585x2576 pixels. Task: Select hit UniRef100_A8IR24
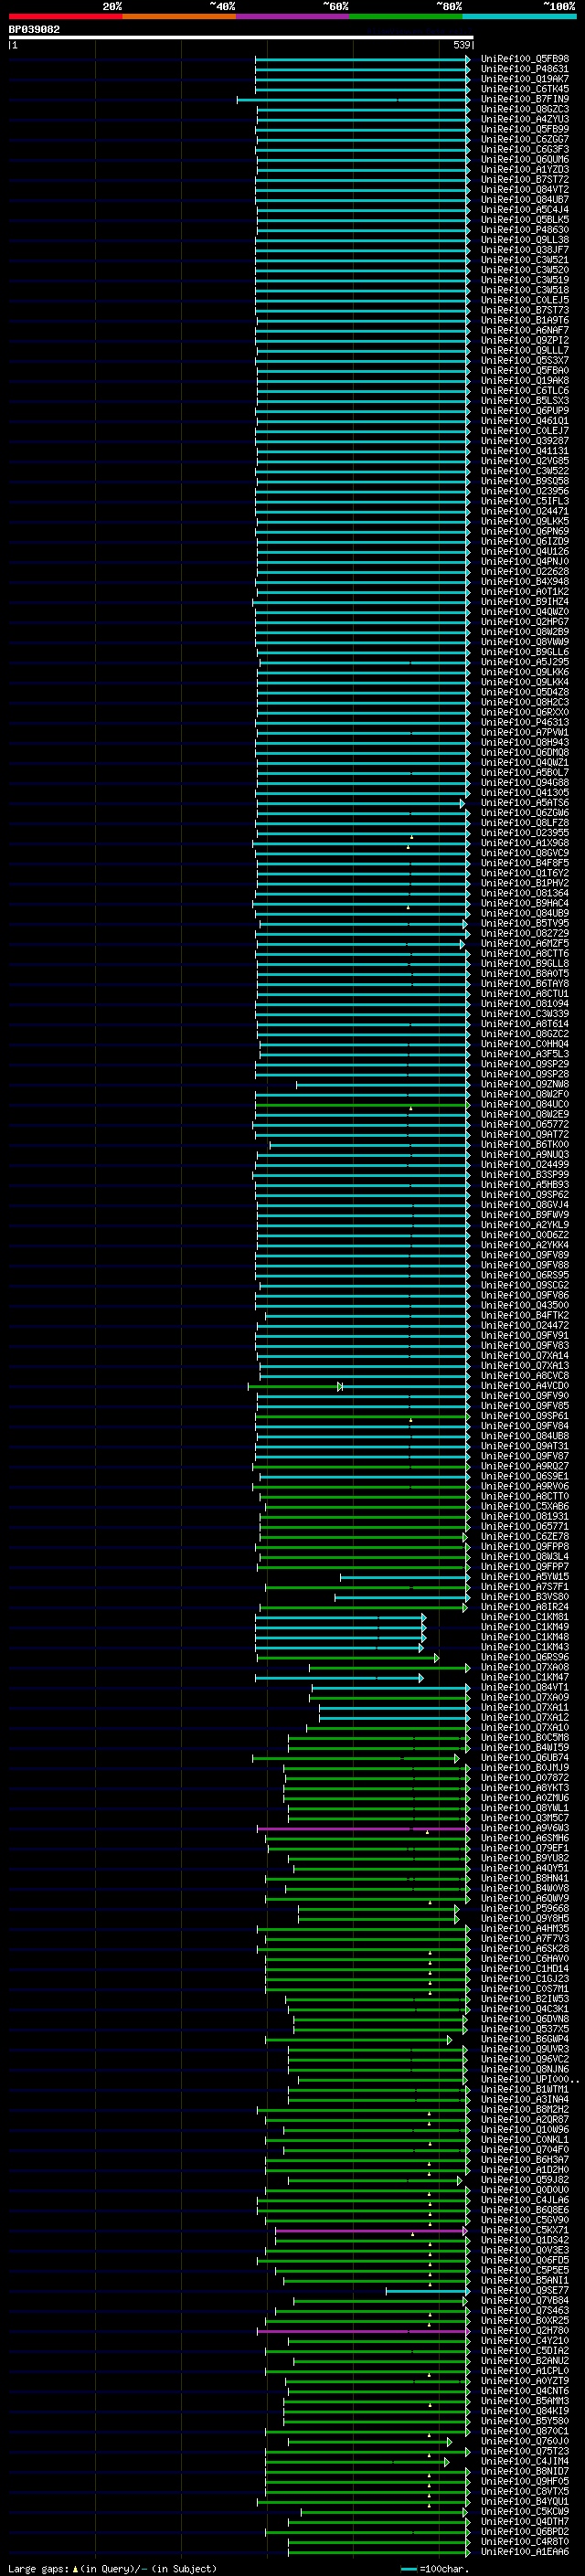pos(524,1608)
